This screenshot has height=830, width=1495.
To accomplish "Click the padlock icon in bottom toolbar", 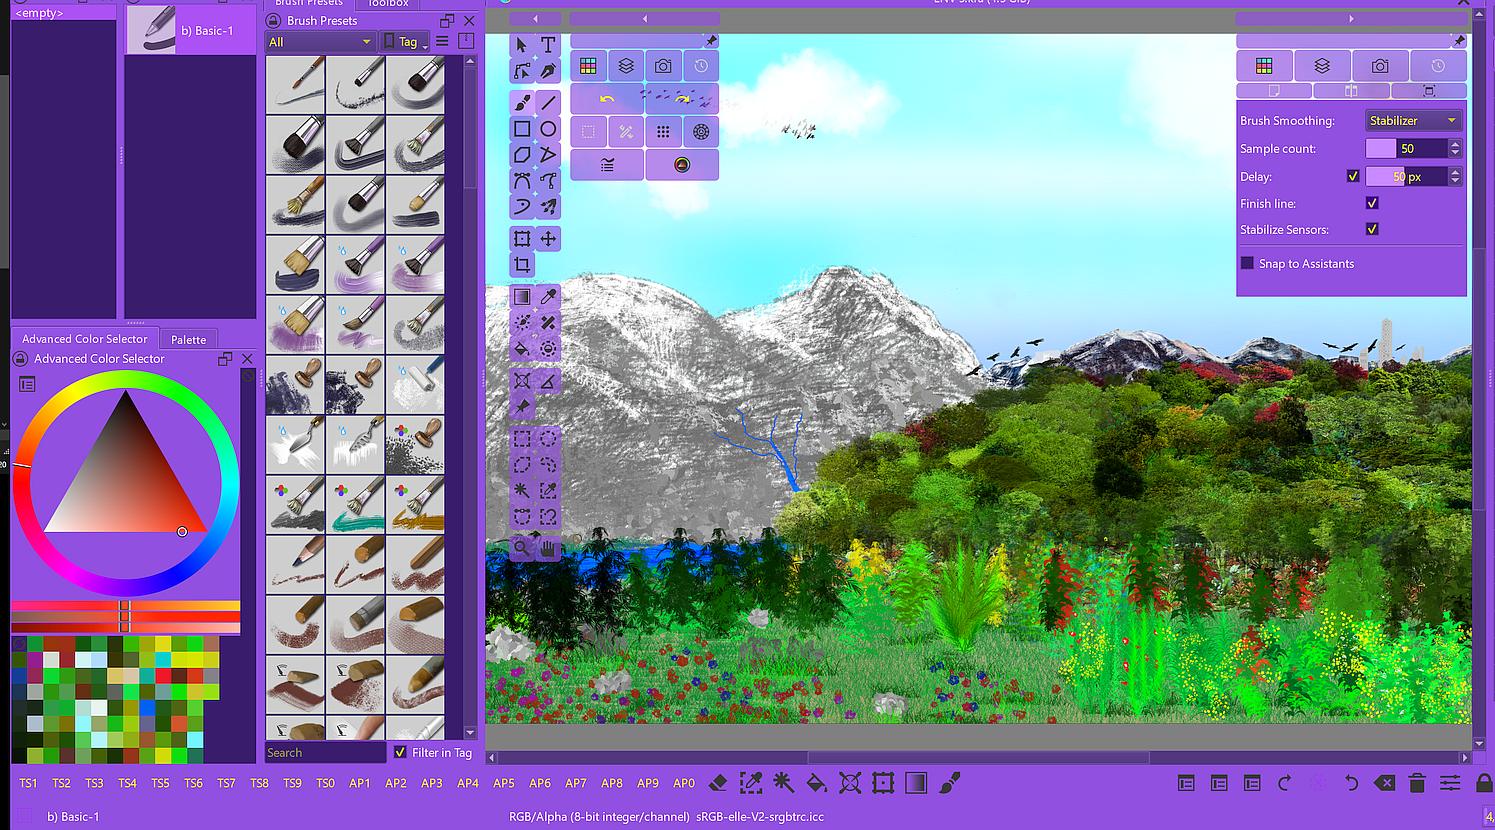I will [1484, 783].
